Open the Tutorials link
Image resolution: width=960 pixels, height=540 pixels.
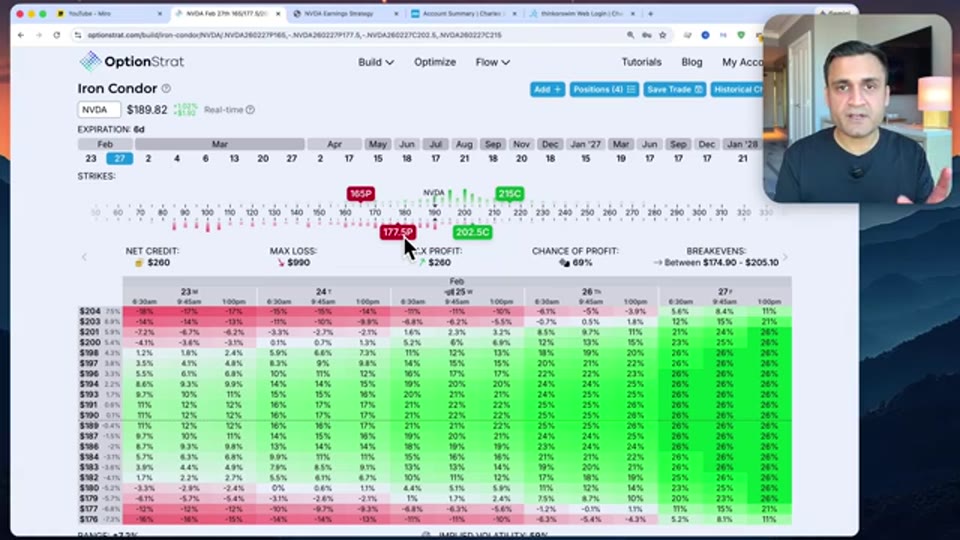pyautogui.click(x=641, y=62)
